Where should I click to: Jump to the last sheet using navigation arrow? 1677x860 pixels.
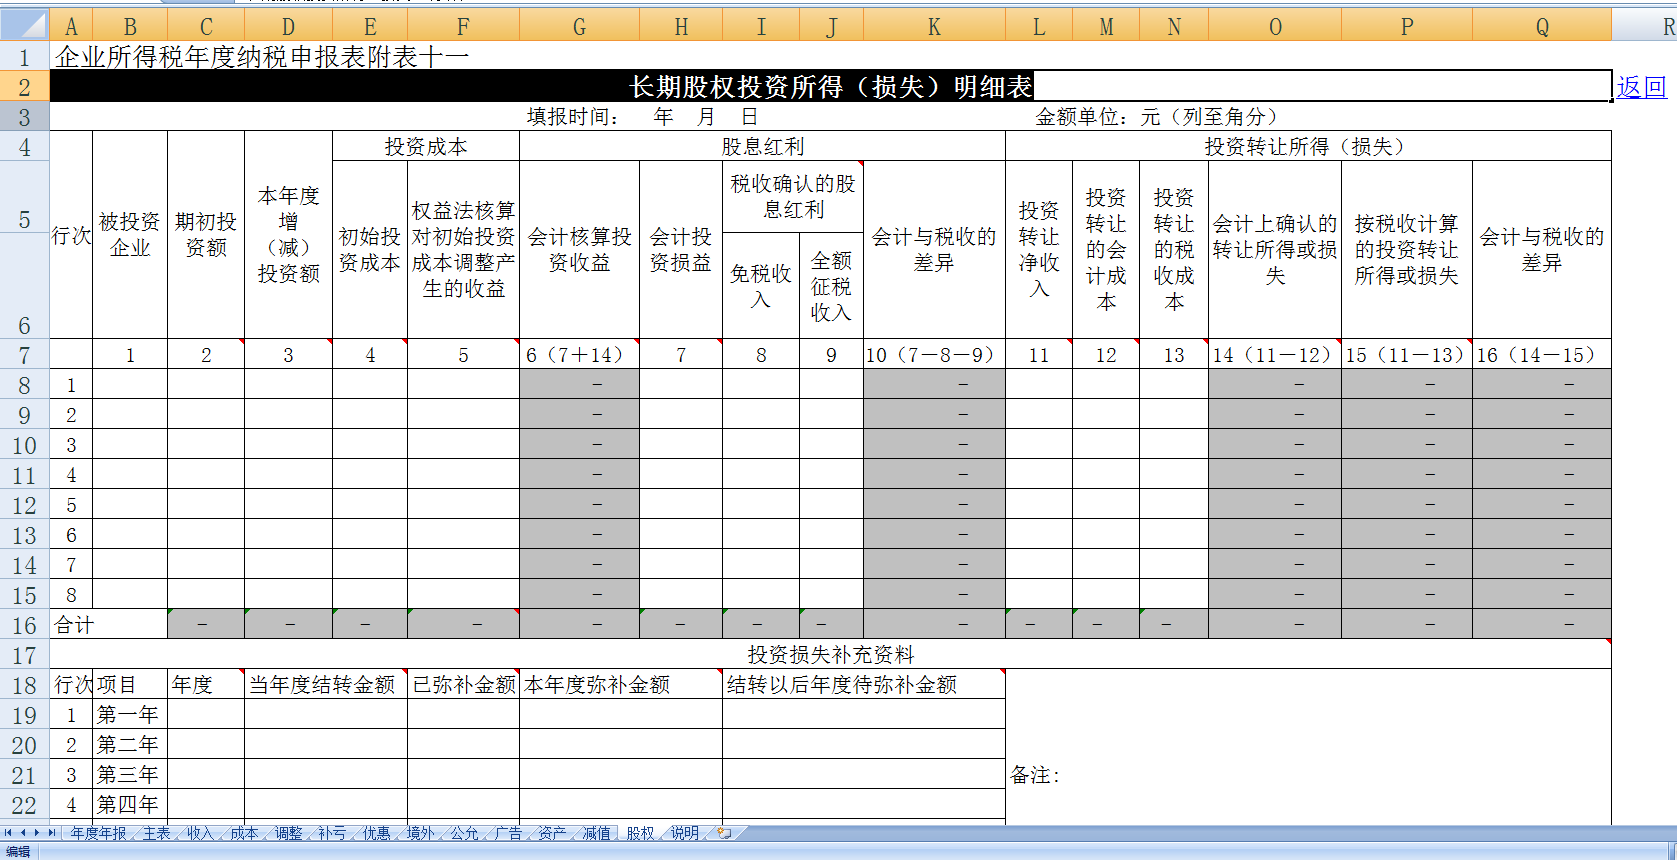pyautogui.click(x=52, y=833)
